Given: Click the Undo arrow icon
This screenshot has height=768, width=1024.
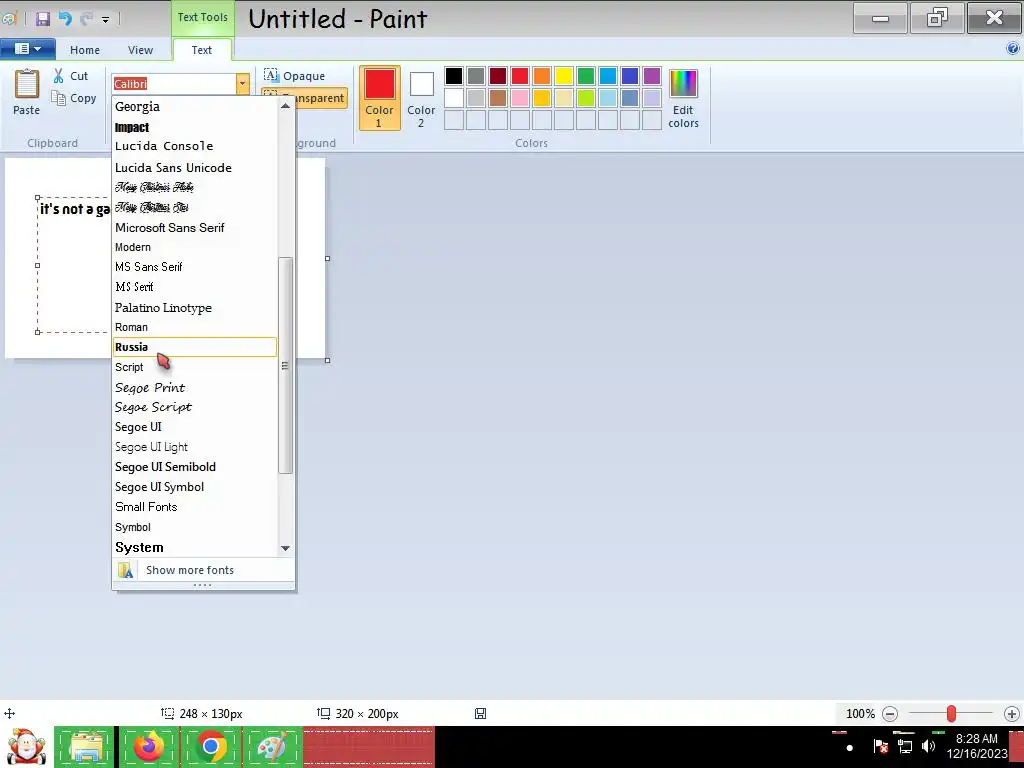Looking at the screenshot, I should point(65,18).
